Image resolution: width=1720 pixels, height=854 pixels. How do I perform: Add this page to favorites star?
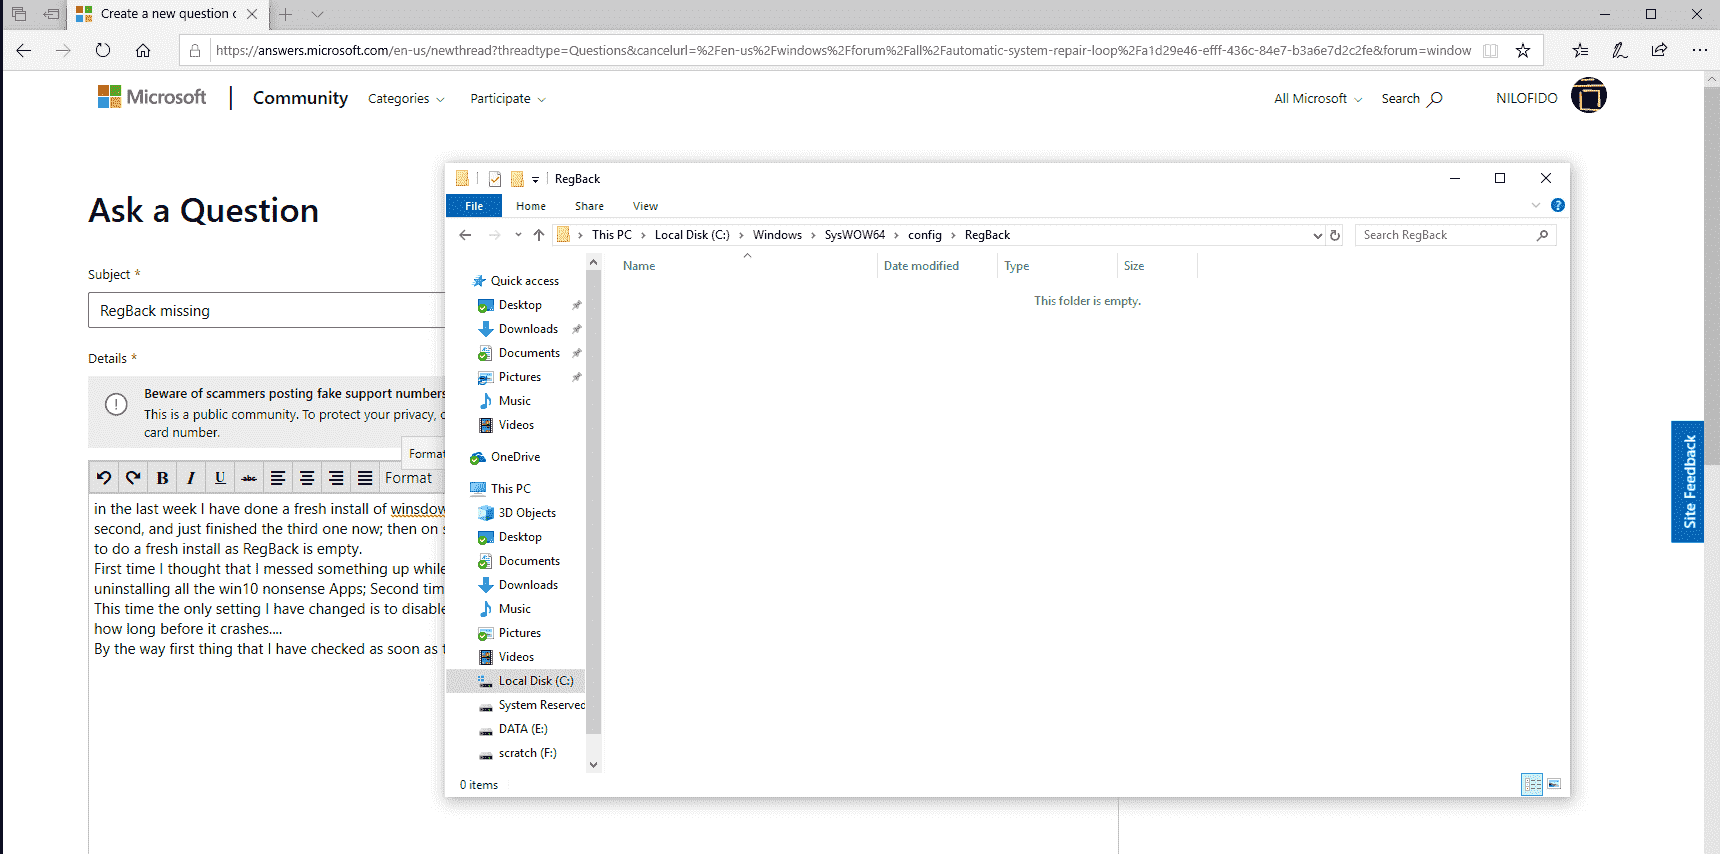[x=1523, y=50]
